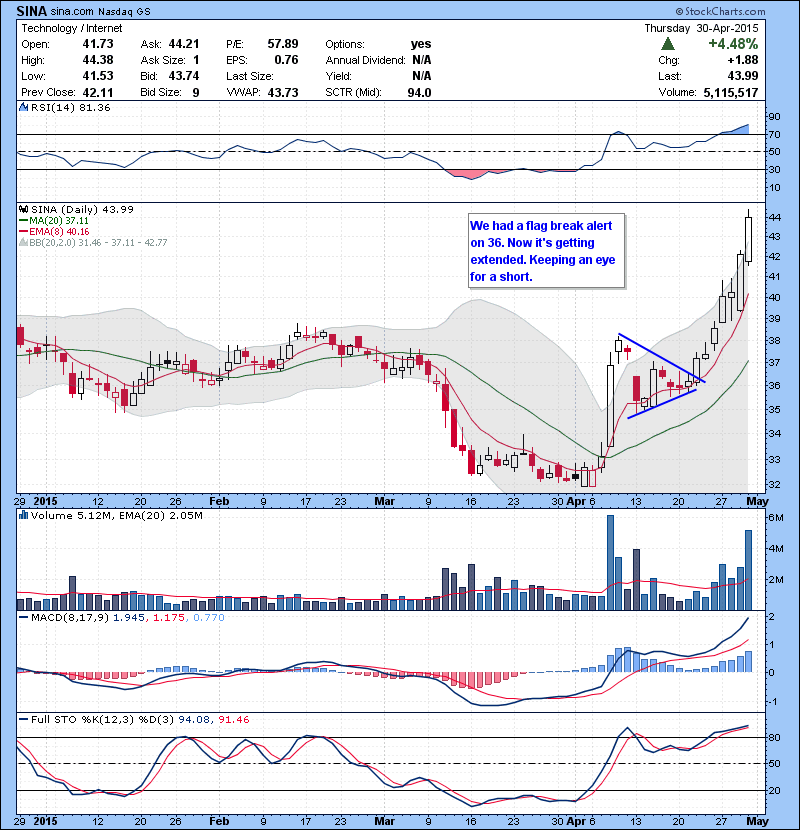Viewport: 800px width, 830px height.
Task: Open the StockCharts.com copyright link
Action: pyautogui.click(x=720, y=11)
